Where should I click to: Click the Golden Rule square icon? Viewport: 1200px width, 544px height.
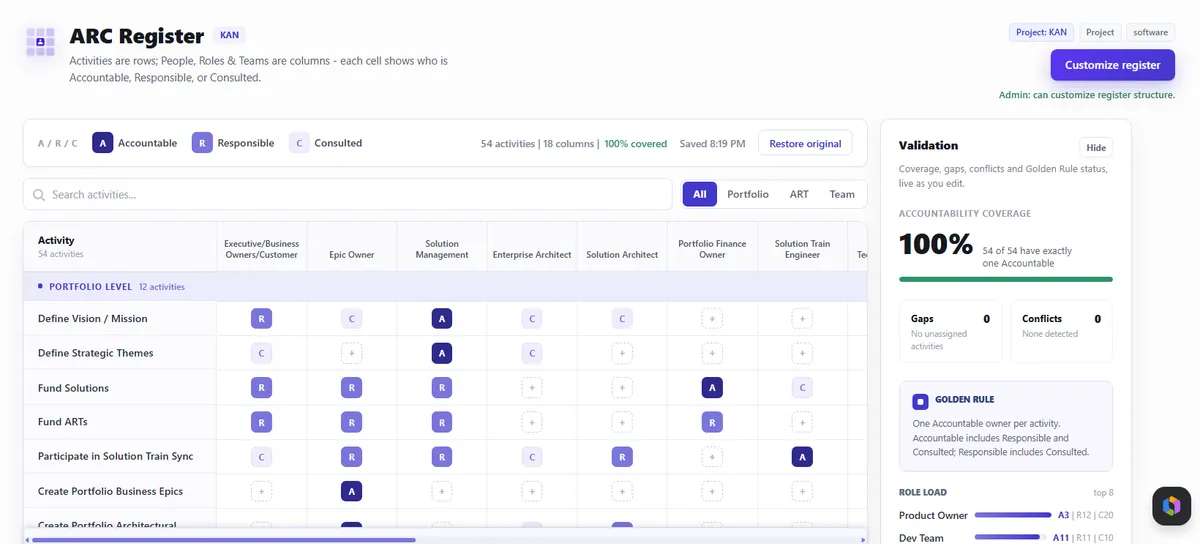click(x=920, y=402)
